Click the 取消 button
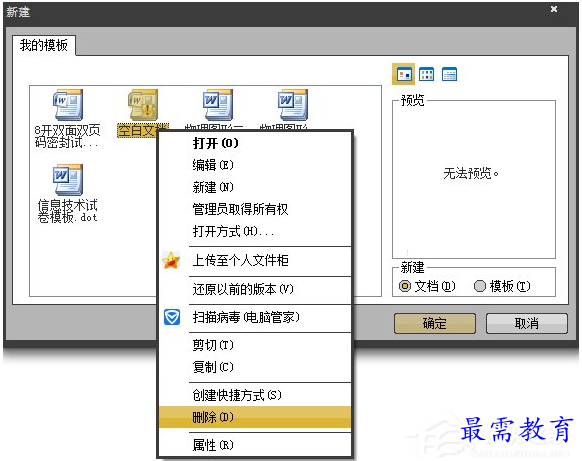Image resolution: width=582 pixels, height=461 pixels. click(x=527, y=323)
